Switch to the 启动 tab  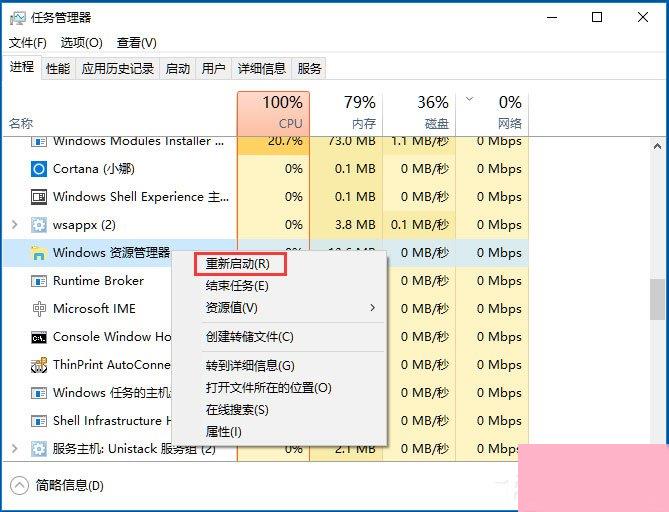click(177, 69)
